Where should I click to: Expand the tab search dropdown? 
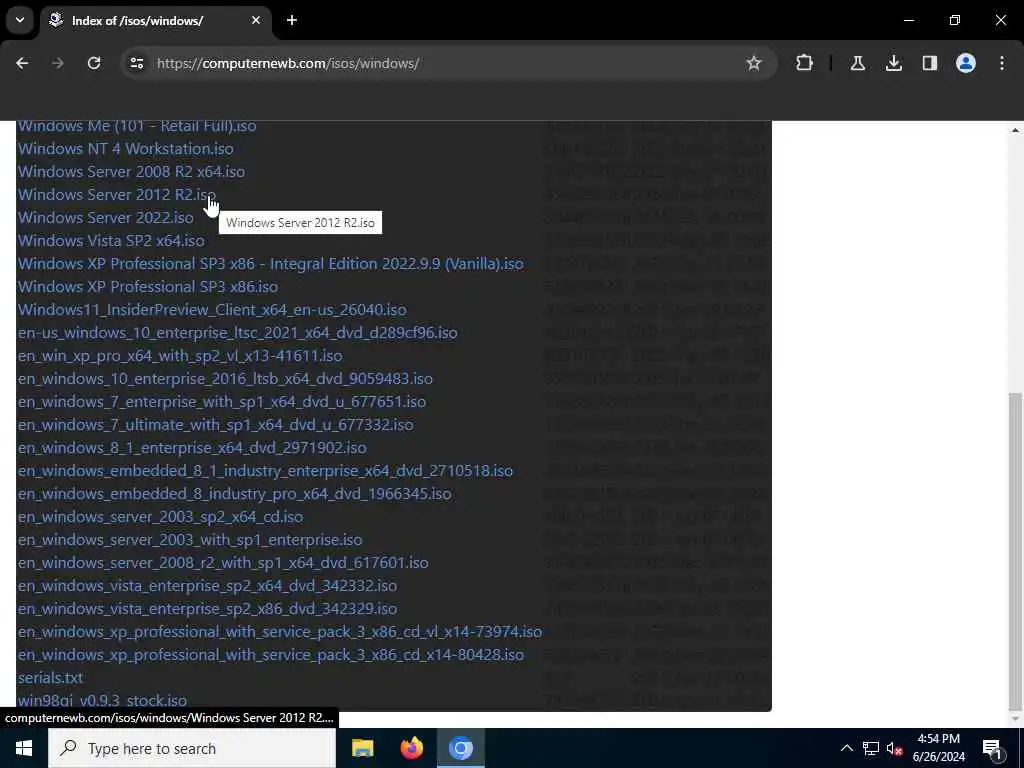click(x=20, y=20)
